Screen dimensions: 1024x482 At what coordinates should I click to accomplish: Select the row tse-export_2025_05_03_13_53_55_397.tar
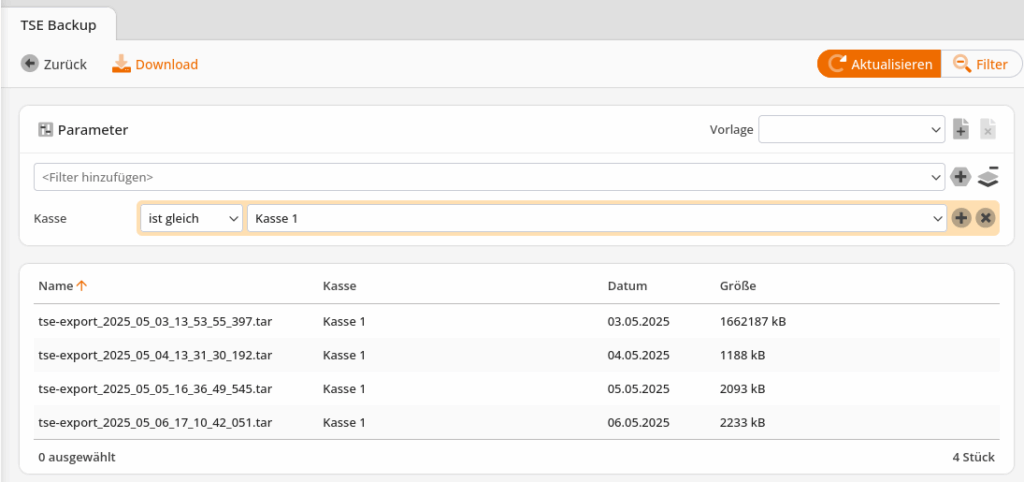pos(516,321)
